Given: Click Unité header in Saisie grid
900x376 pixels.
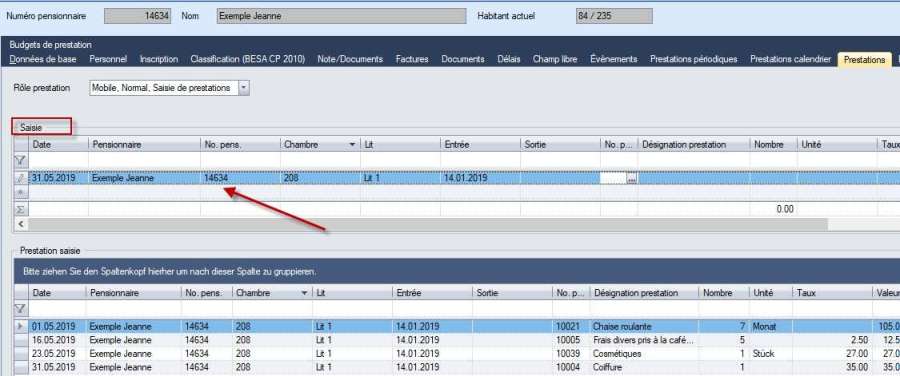Looking at the screenshot, I should [837, 145].
